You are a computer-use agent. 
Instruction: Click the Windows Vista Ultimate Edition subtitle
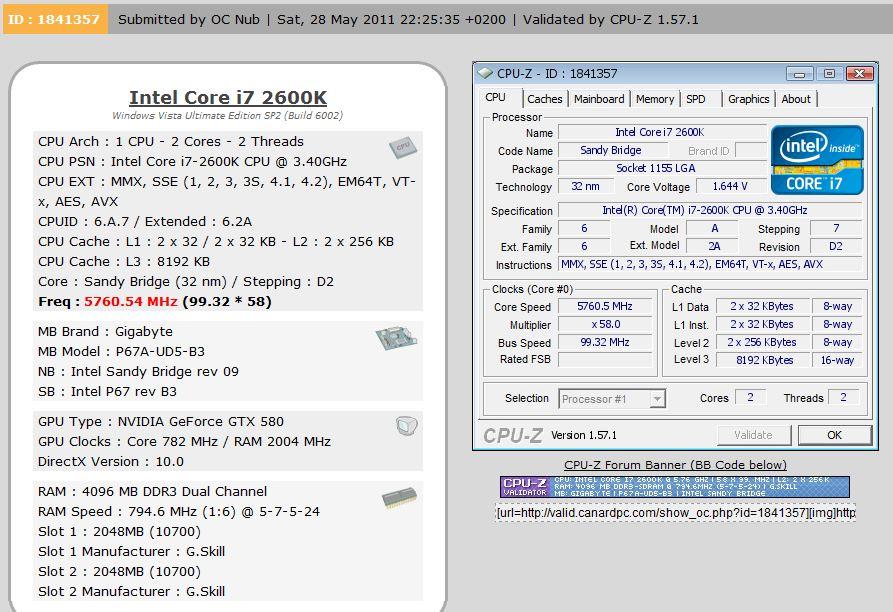[227, 116]
